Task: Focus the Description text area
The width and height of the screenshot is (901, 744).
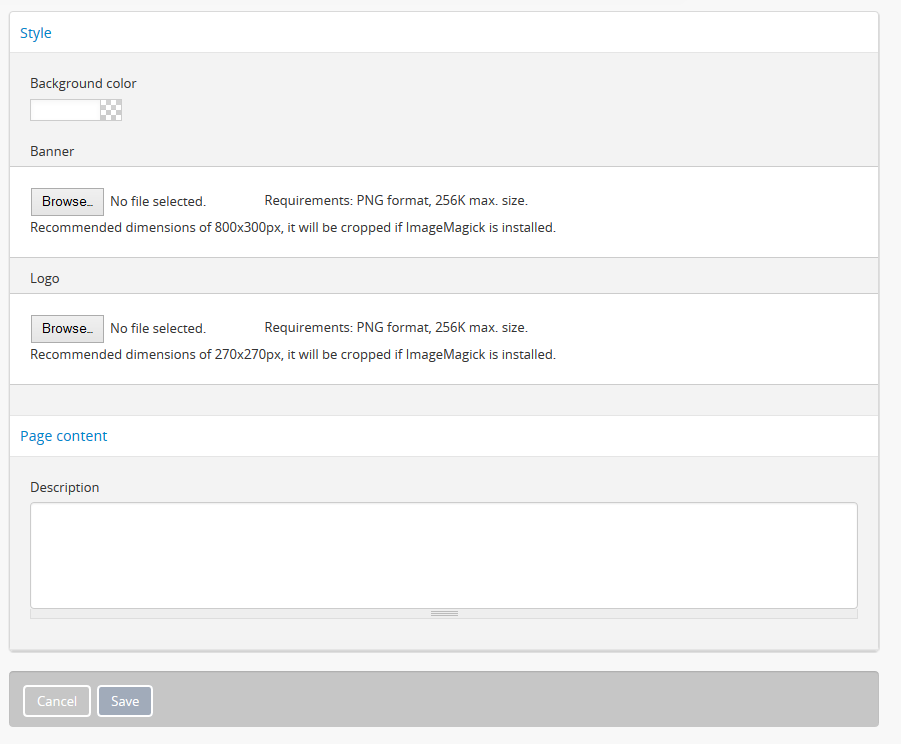Action: tap(443, 554)
